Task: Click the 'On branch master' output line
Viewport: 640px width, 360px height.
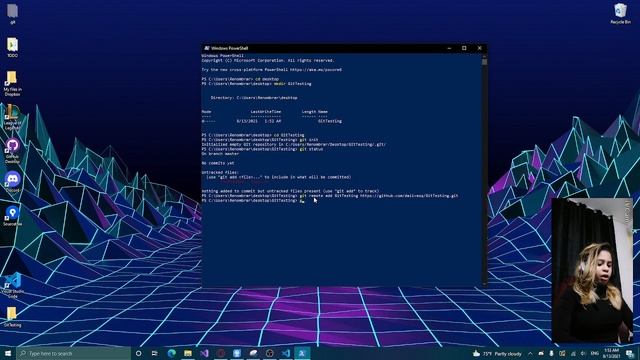Action: (220, 154)
